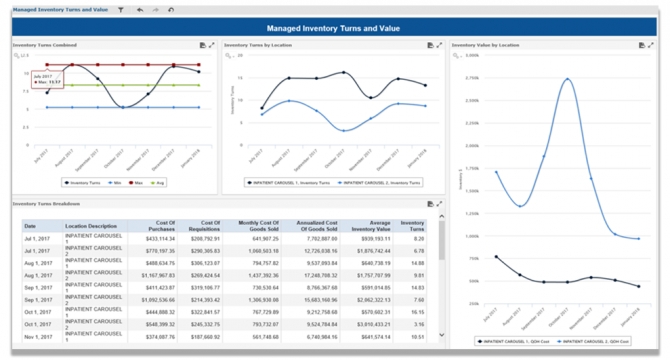Toggle the Max series in legend

coord(136,183)
